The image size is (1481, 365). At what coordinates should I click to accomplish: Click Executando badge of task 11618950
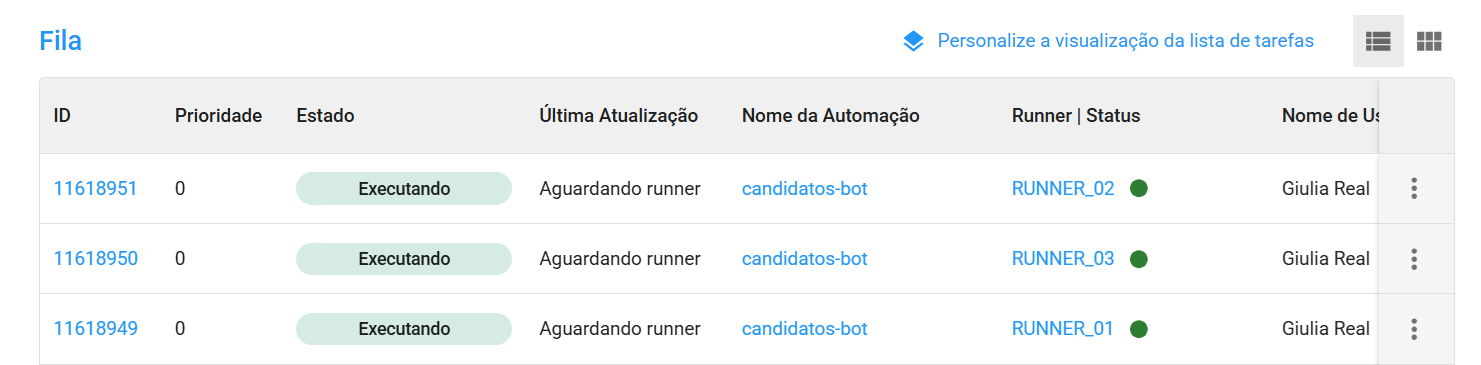click(404, 259)
